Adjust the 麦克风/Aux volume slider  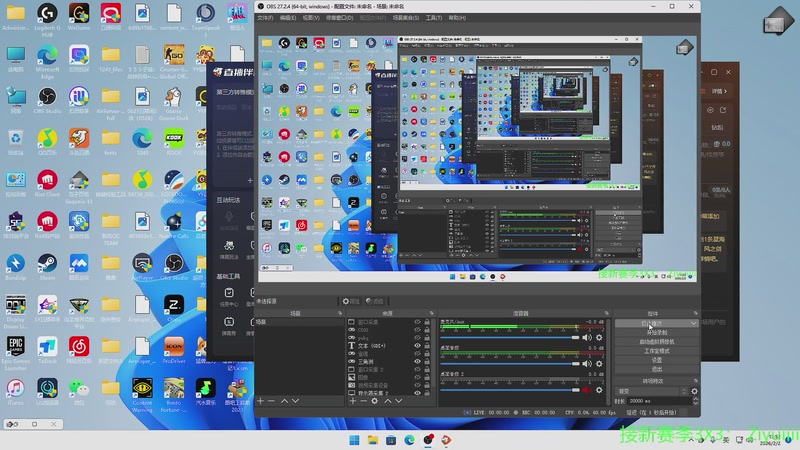pos(510,337)
